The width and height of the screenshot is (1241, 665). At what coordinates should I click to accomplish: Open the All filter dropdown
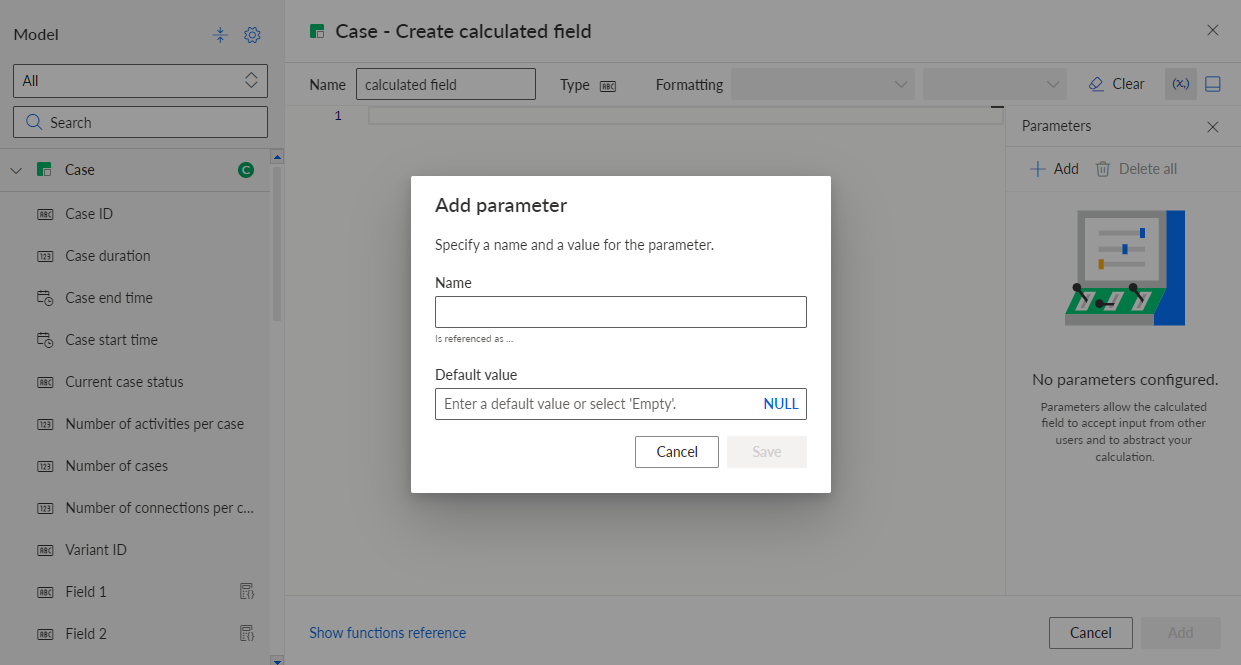[140, 81]
